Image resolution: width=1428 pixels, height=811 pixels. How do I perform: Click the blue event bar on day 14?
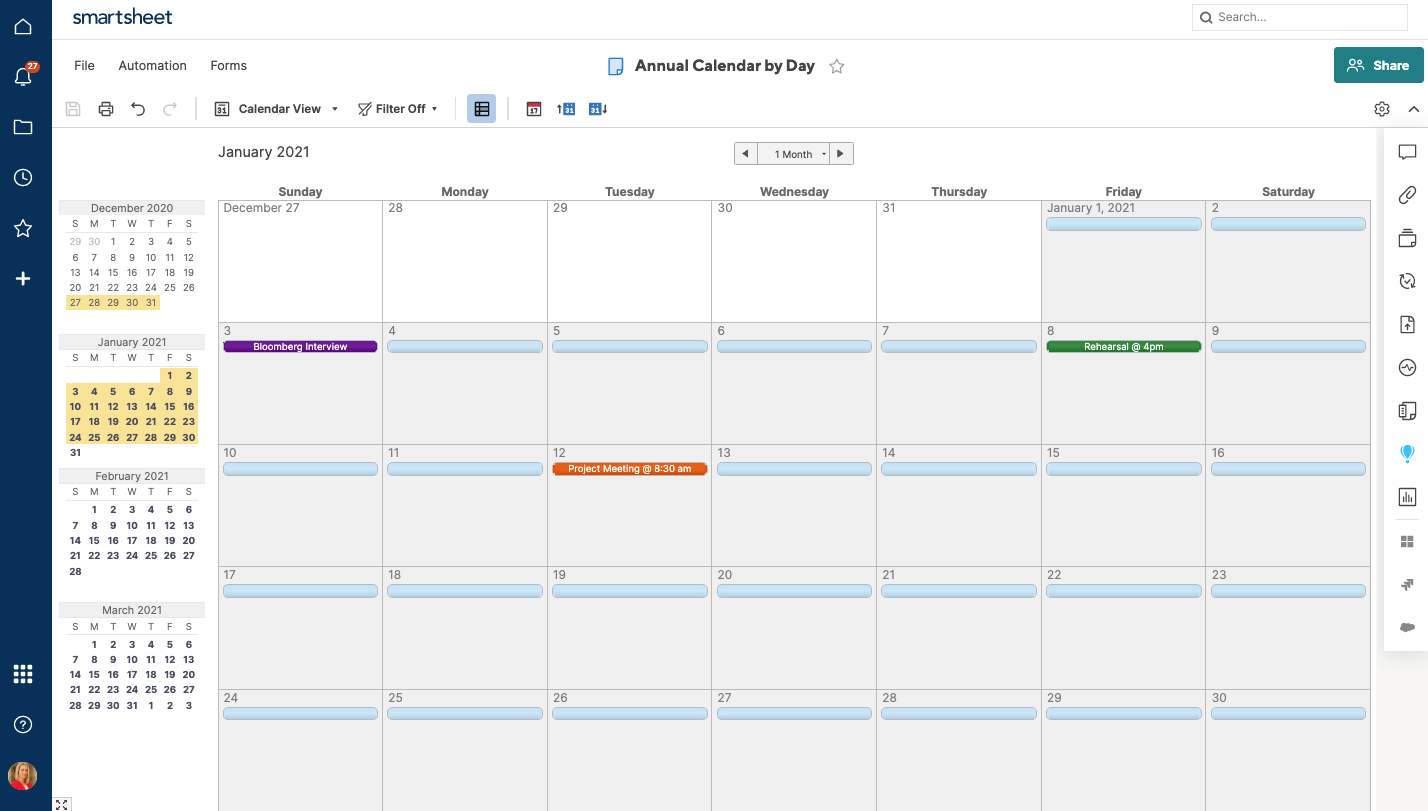[x=959, y=469]
